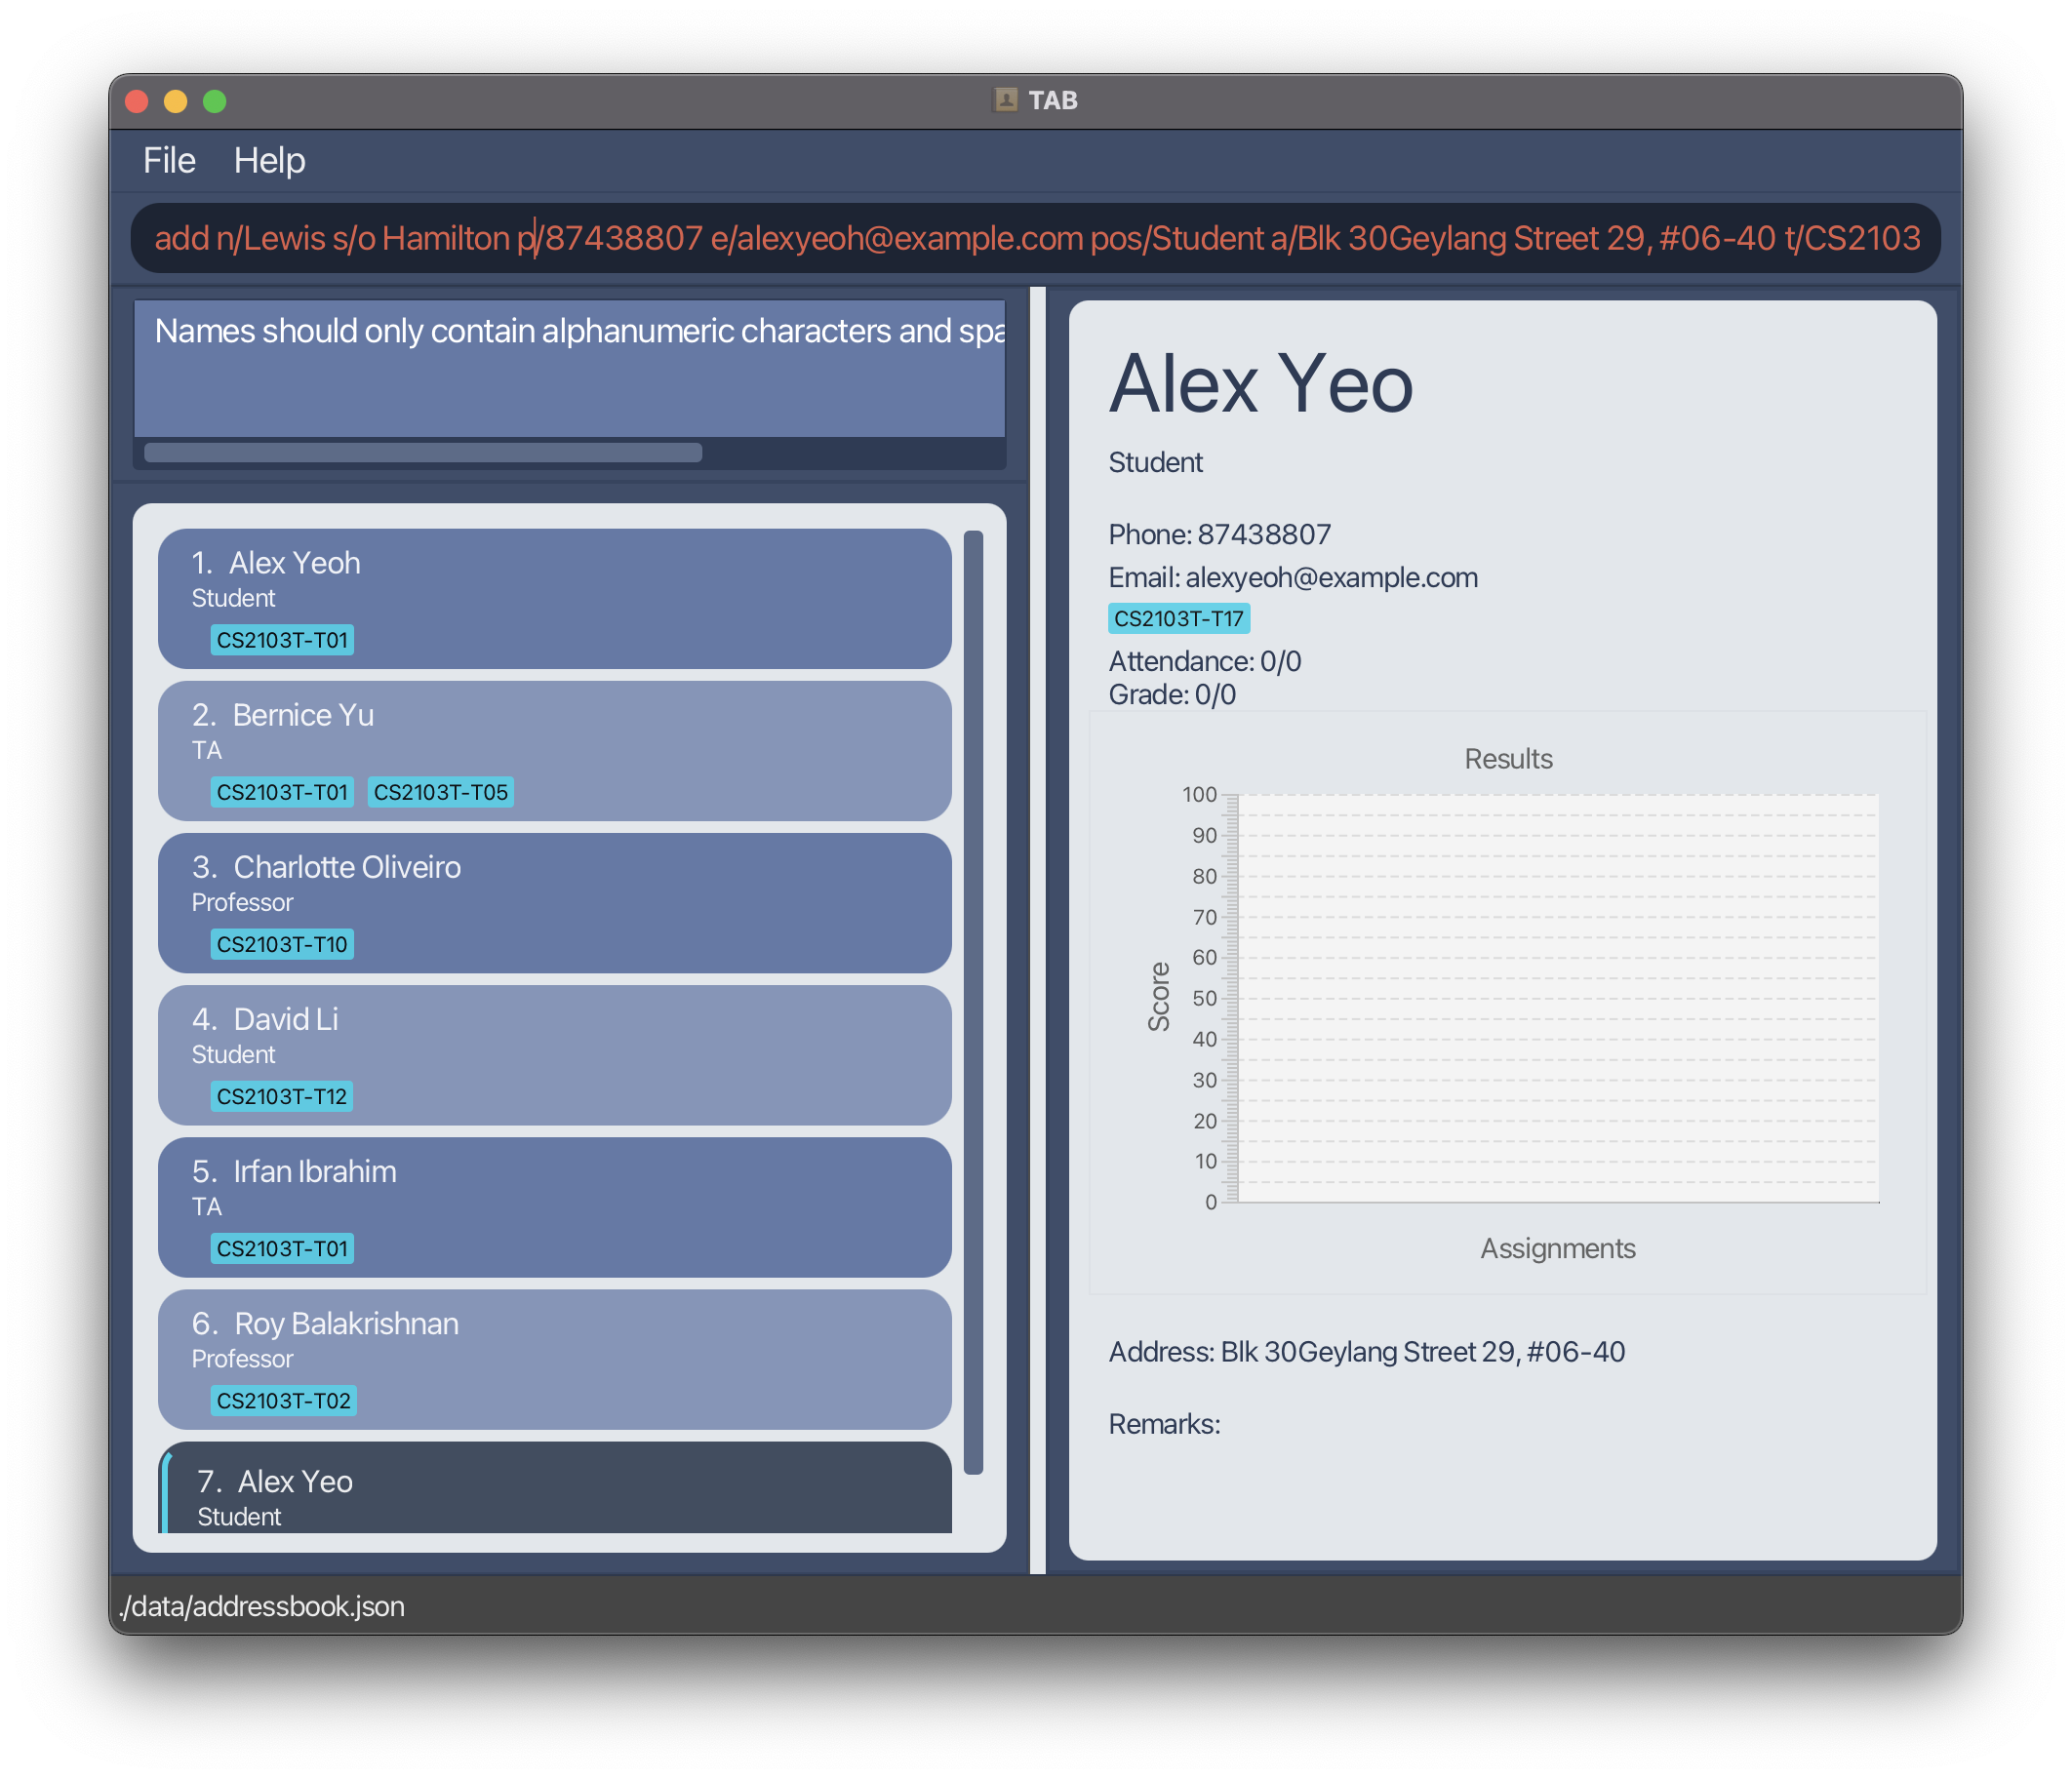The height and width of the screenshot is (1779, 2072).
Task: Select the Charlotte Oliveiro contact card
Action: coord(554,902)
